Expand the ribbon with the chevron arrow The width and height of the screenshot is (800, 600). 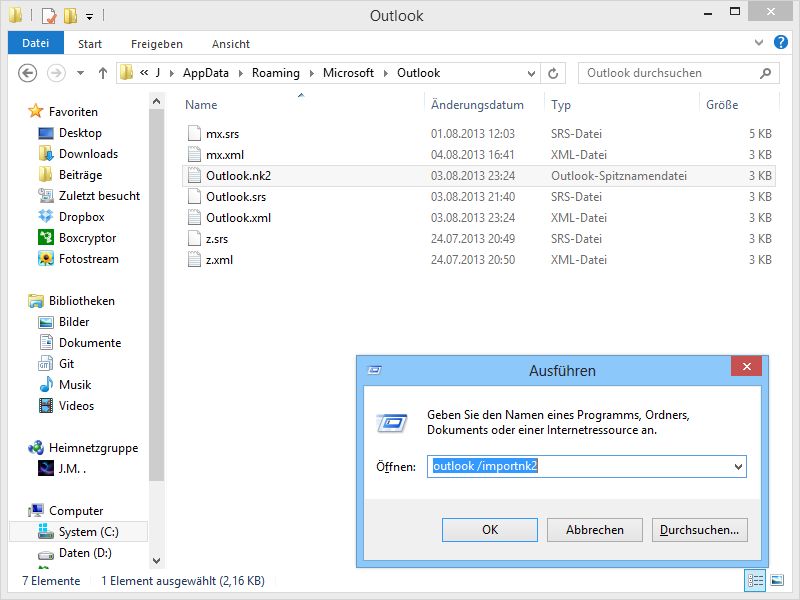pyautogui.click(x=759, y=43)
